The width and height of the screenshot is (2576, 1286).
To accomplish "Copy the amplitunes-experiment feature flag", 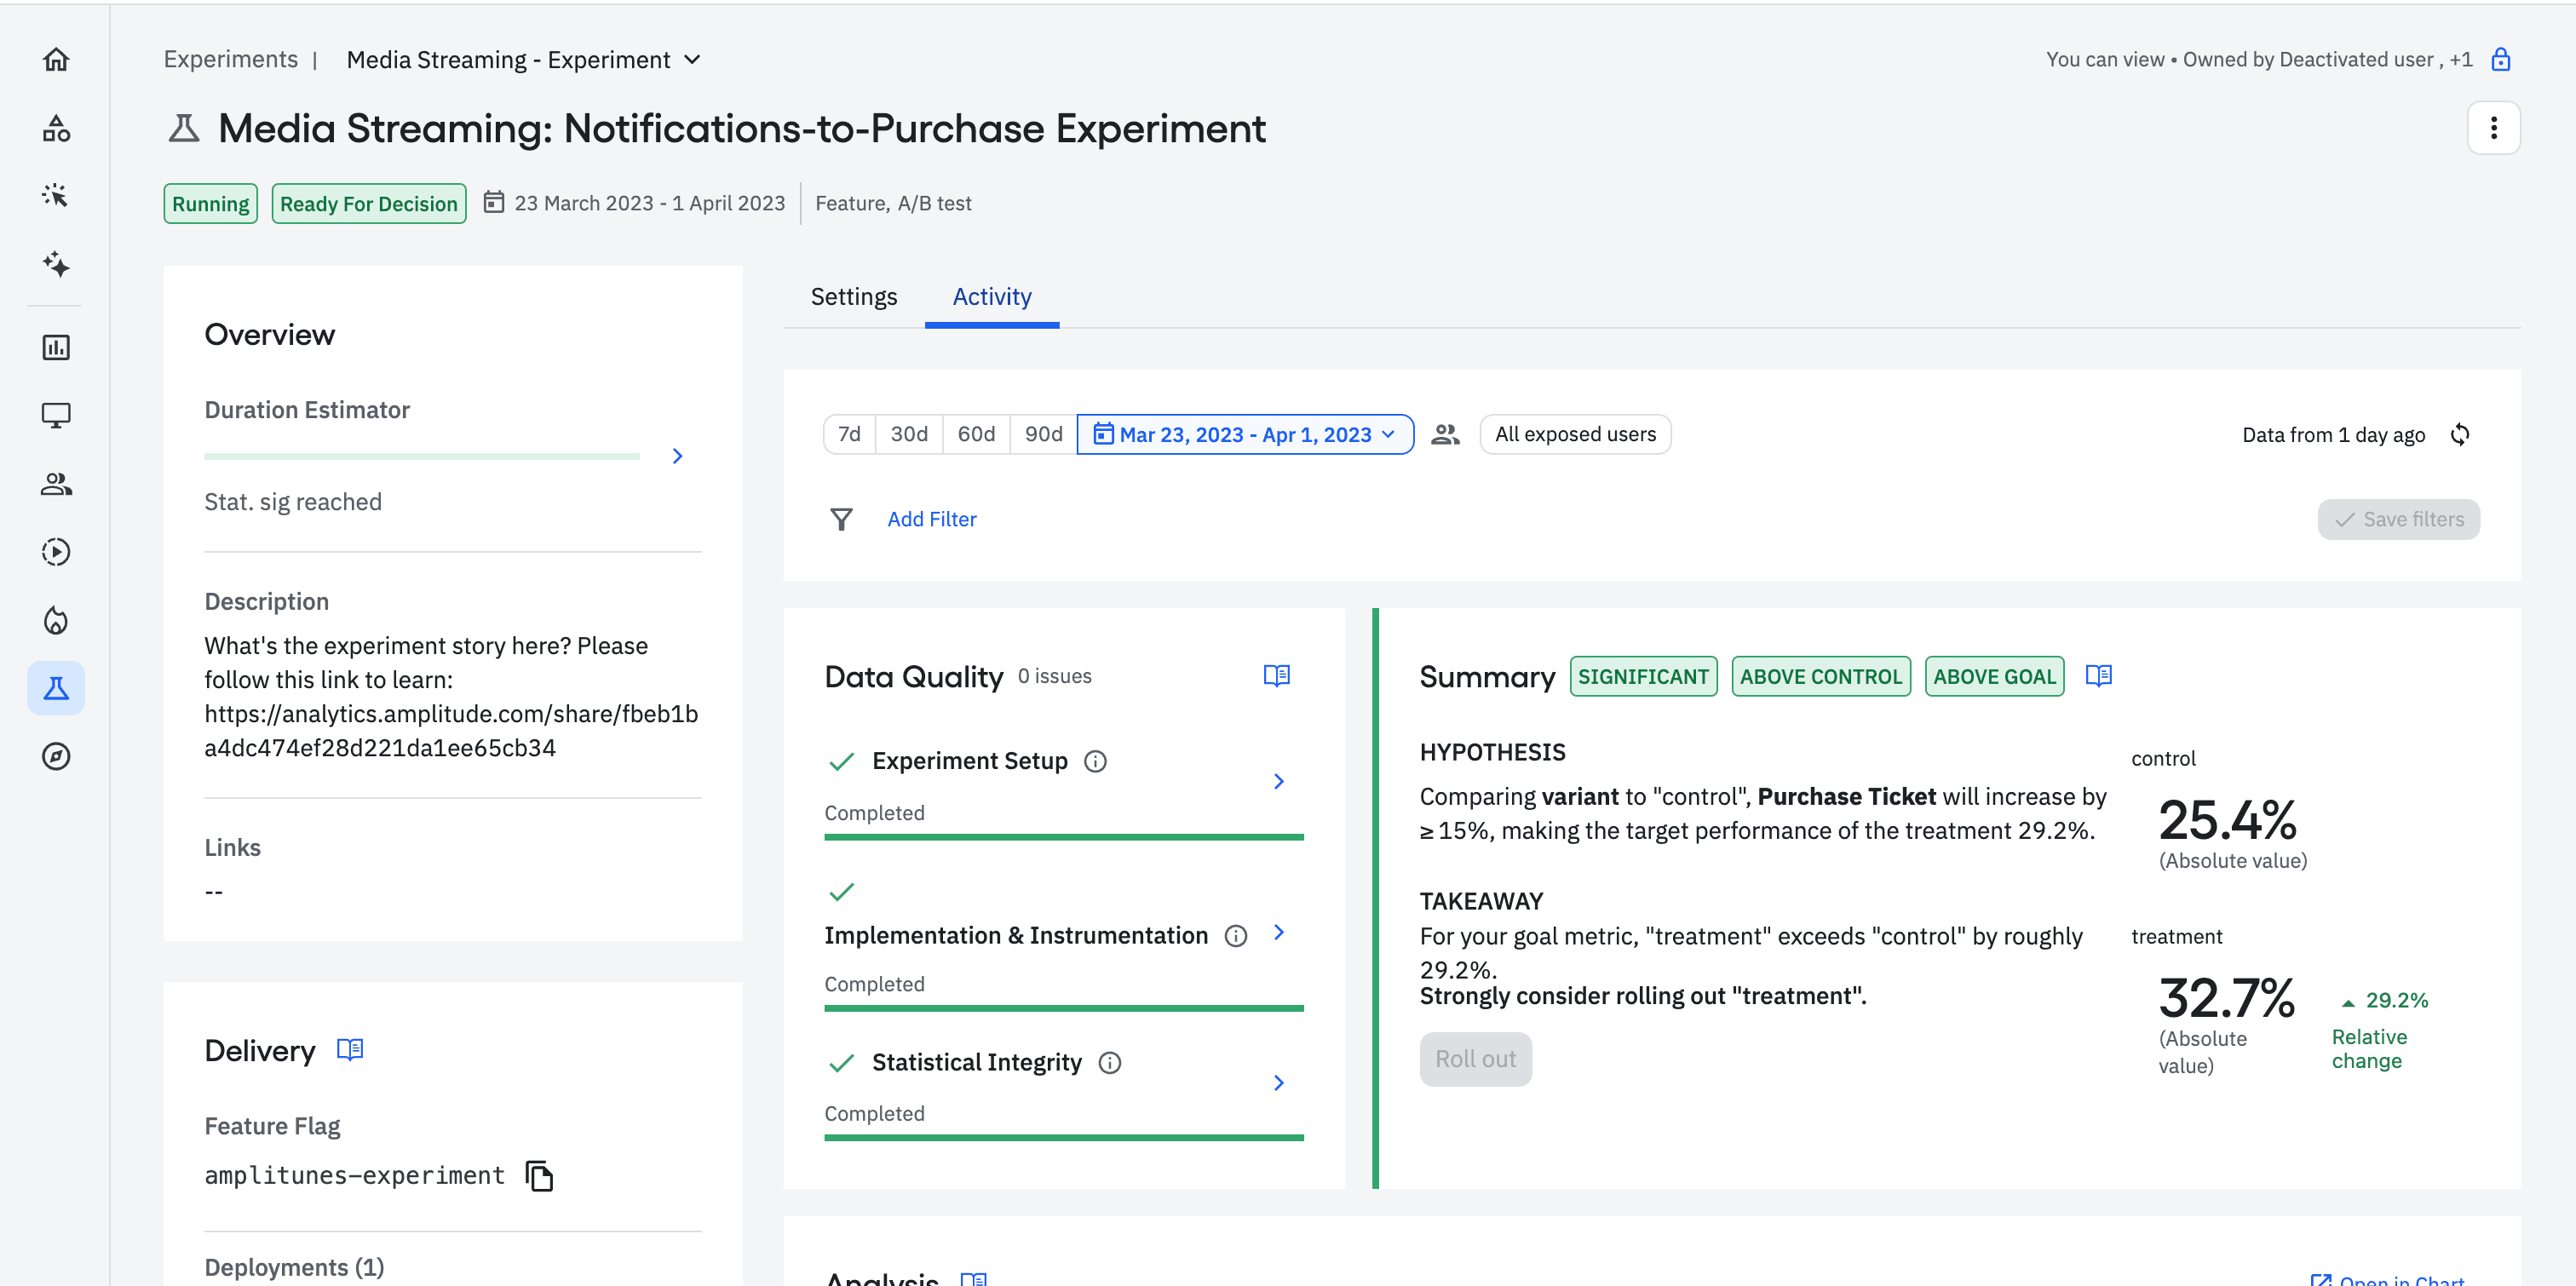I will (x=539, y=1175).
